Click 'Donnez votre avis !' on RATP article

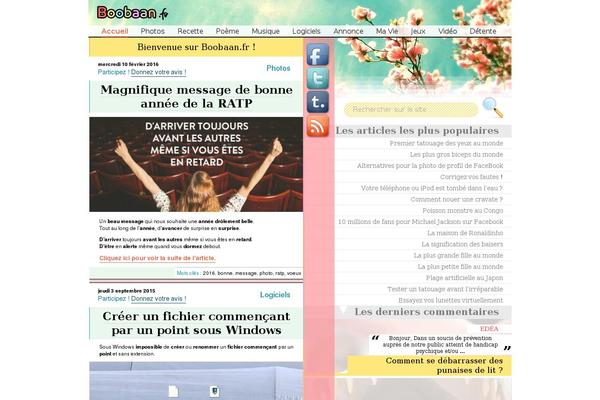(158, 72)
